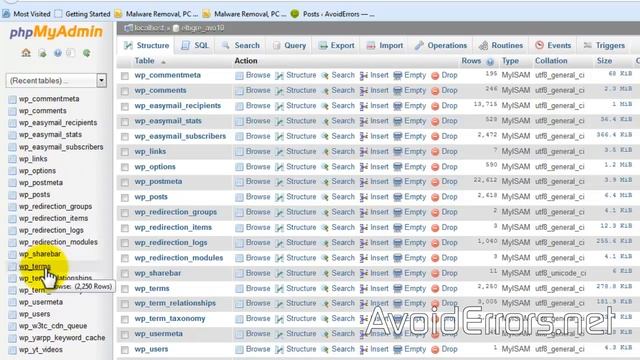Image resolution: width=640 pixels, height=360 pixels.
Task: Click the Structure icon for wp_comments
Action: tap(280, 91)
